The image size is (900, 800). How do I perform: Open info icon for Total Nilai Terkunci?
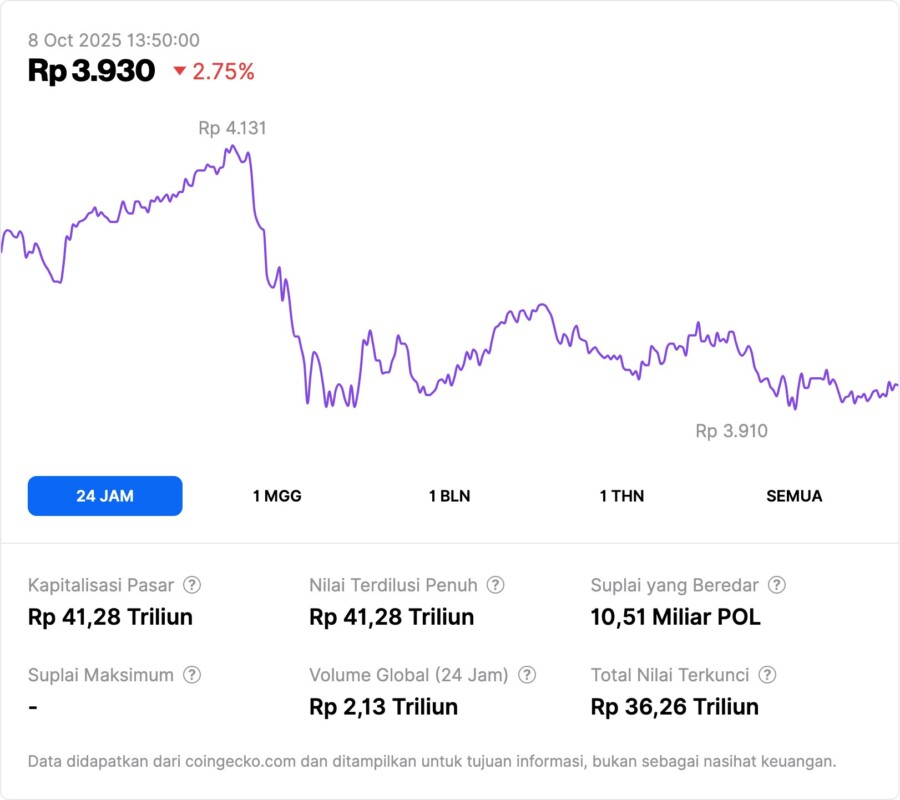tap(767, 675)
